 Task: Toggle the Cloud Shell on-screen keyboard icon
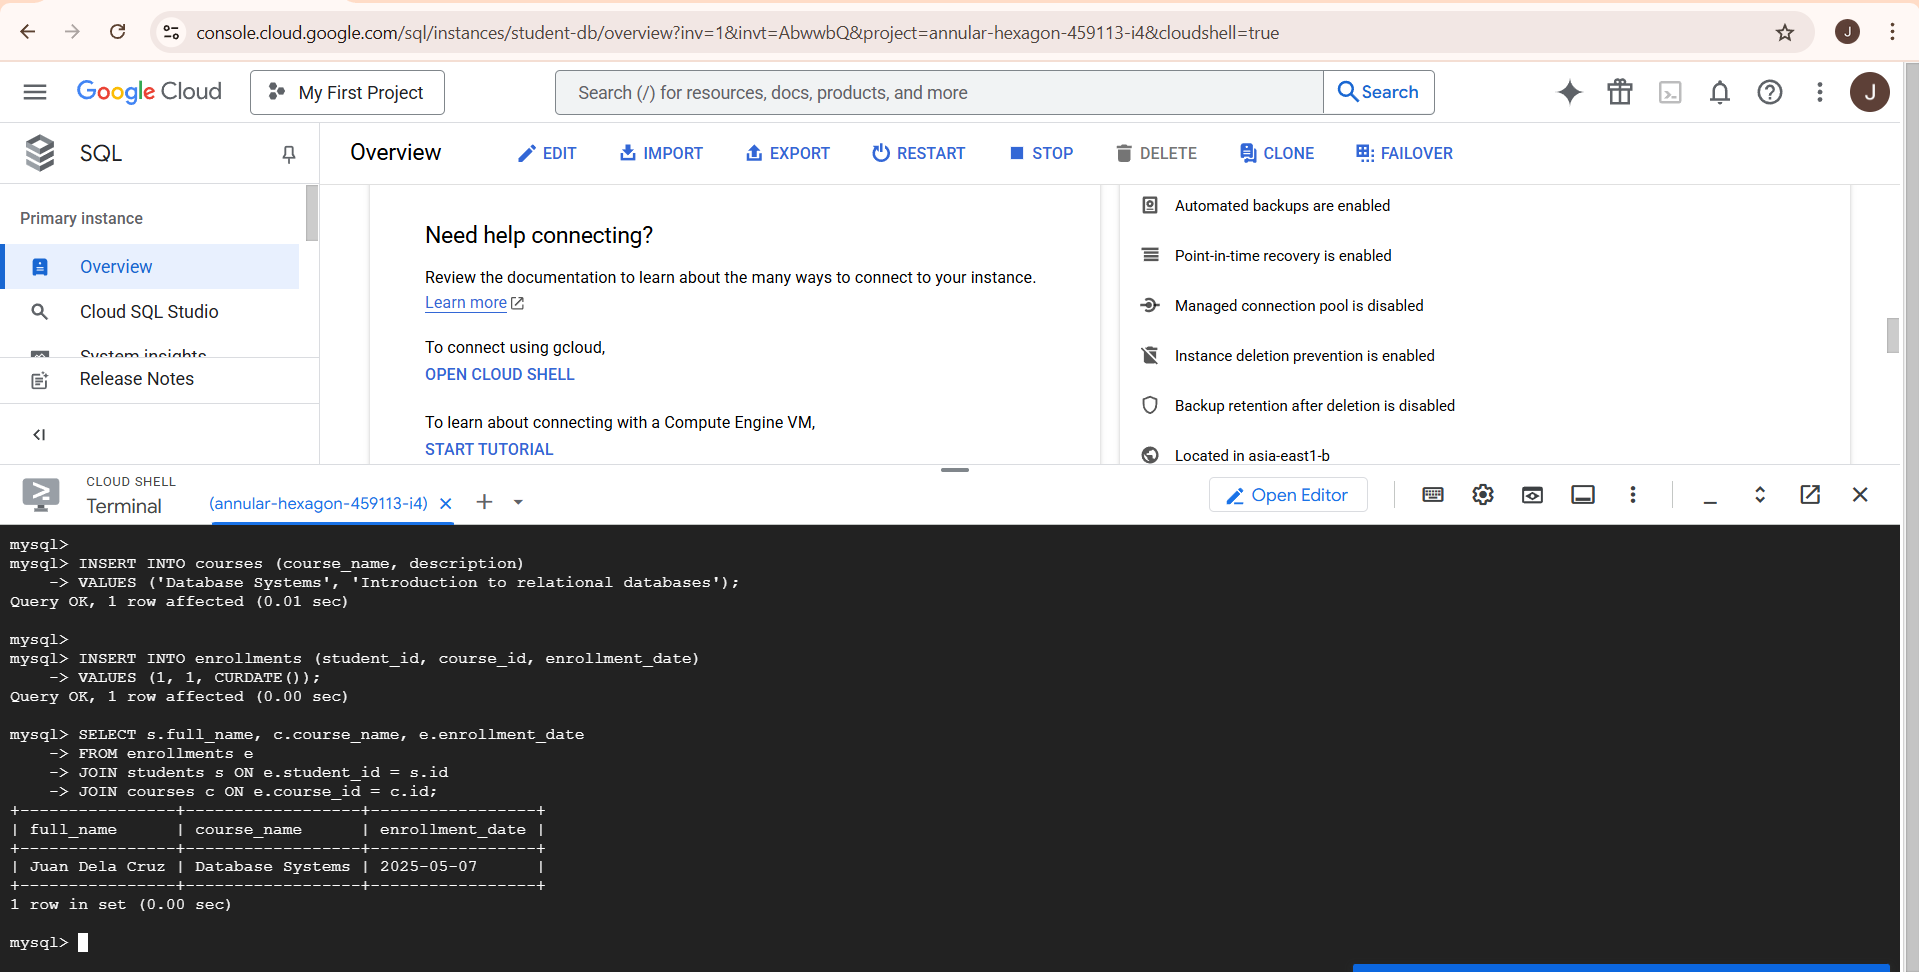pyautogui.click(x=1433, y=495)
